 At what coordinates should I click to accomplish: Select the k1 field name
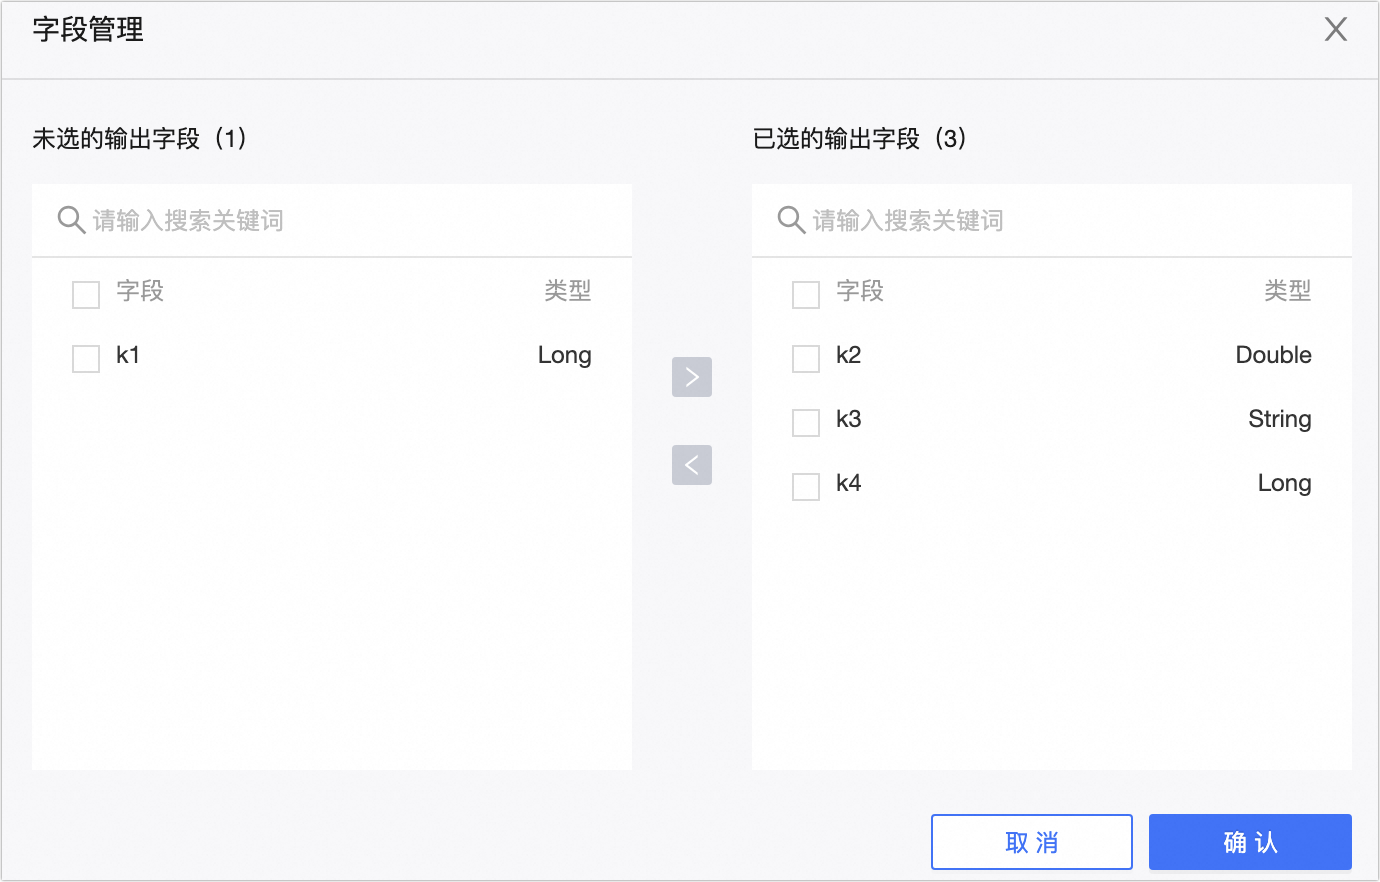tap(128, 355)
